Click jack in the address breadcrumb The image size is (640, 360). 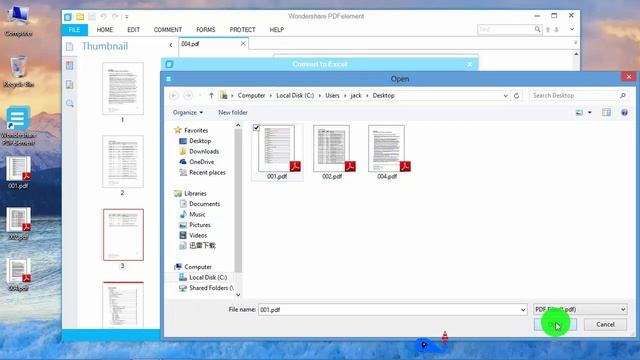click(356, 96)
